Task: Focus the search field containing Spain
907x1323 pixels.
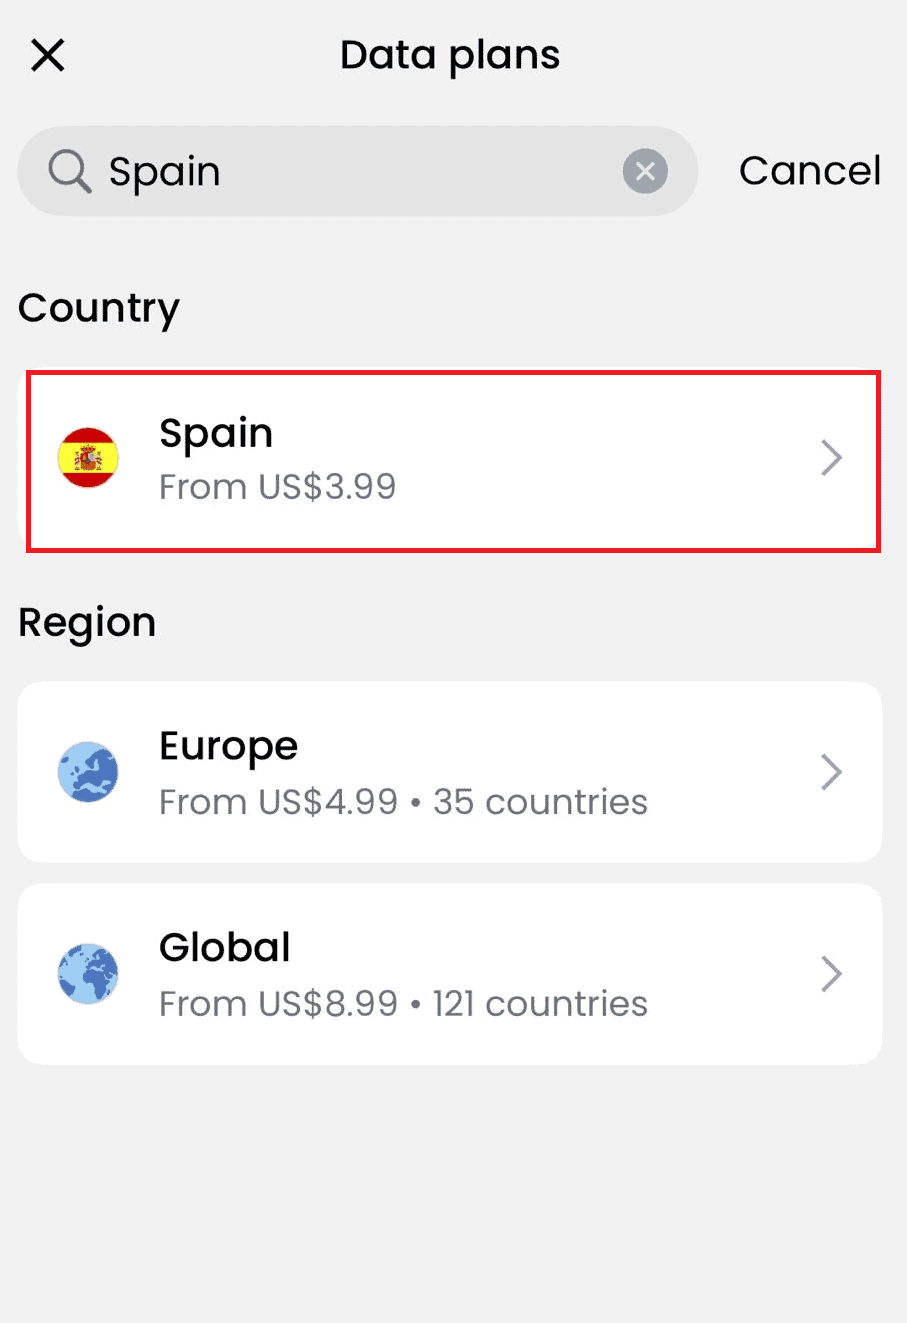Action: (x=360, y=171)
